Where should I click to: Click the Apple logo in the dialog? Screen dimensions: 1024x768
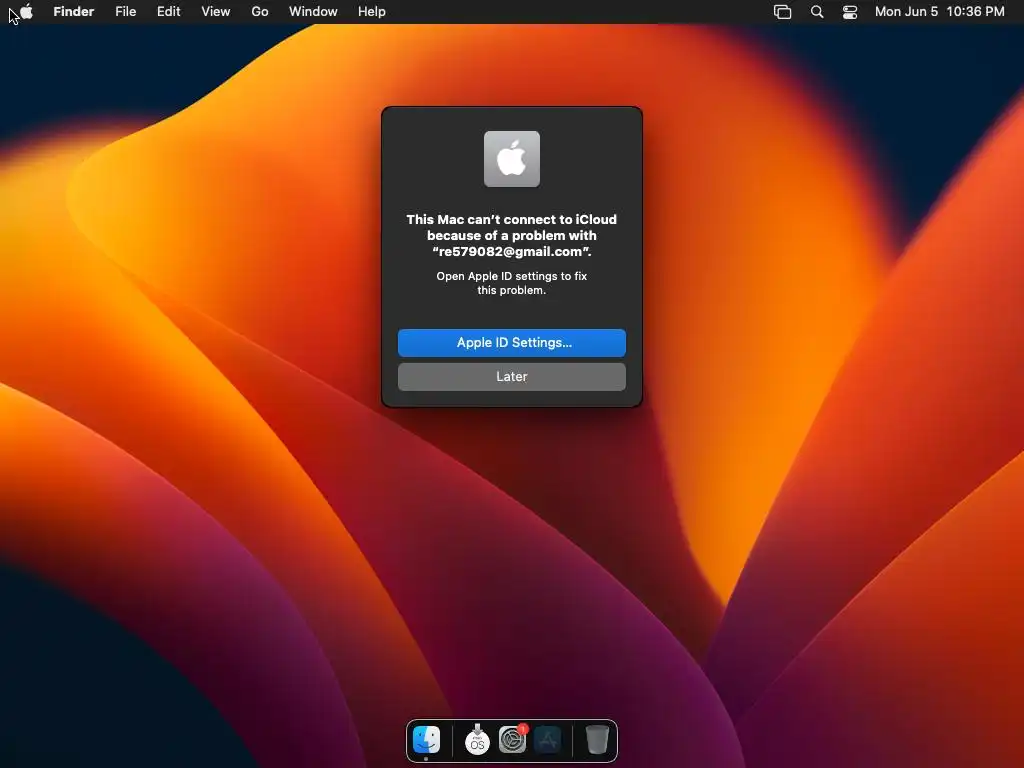tap(512, 159)
